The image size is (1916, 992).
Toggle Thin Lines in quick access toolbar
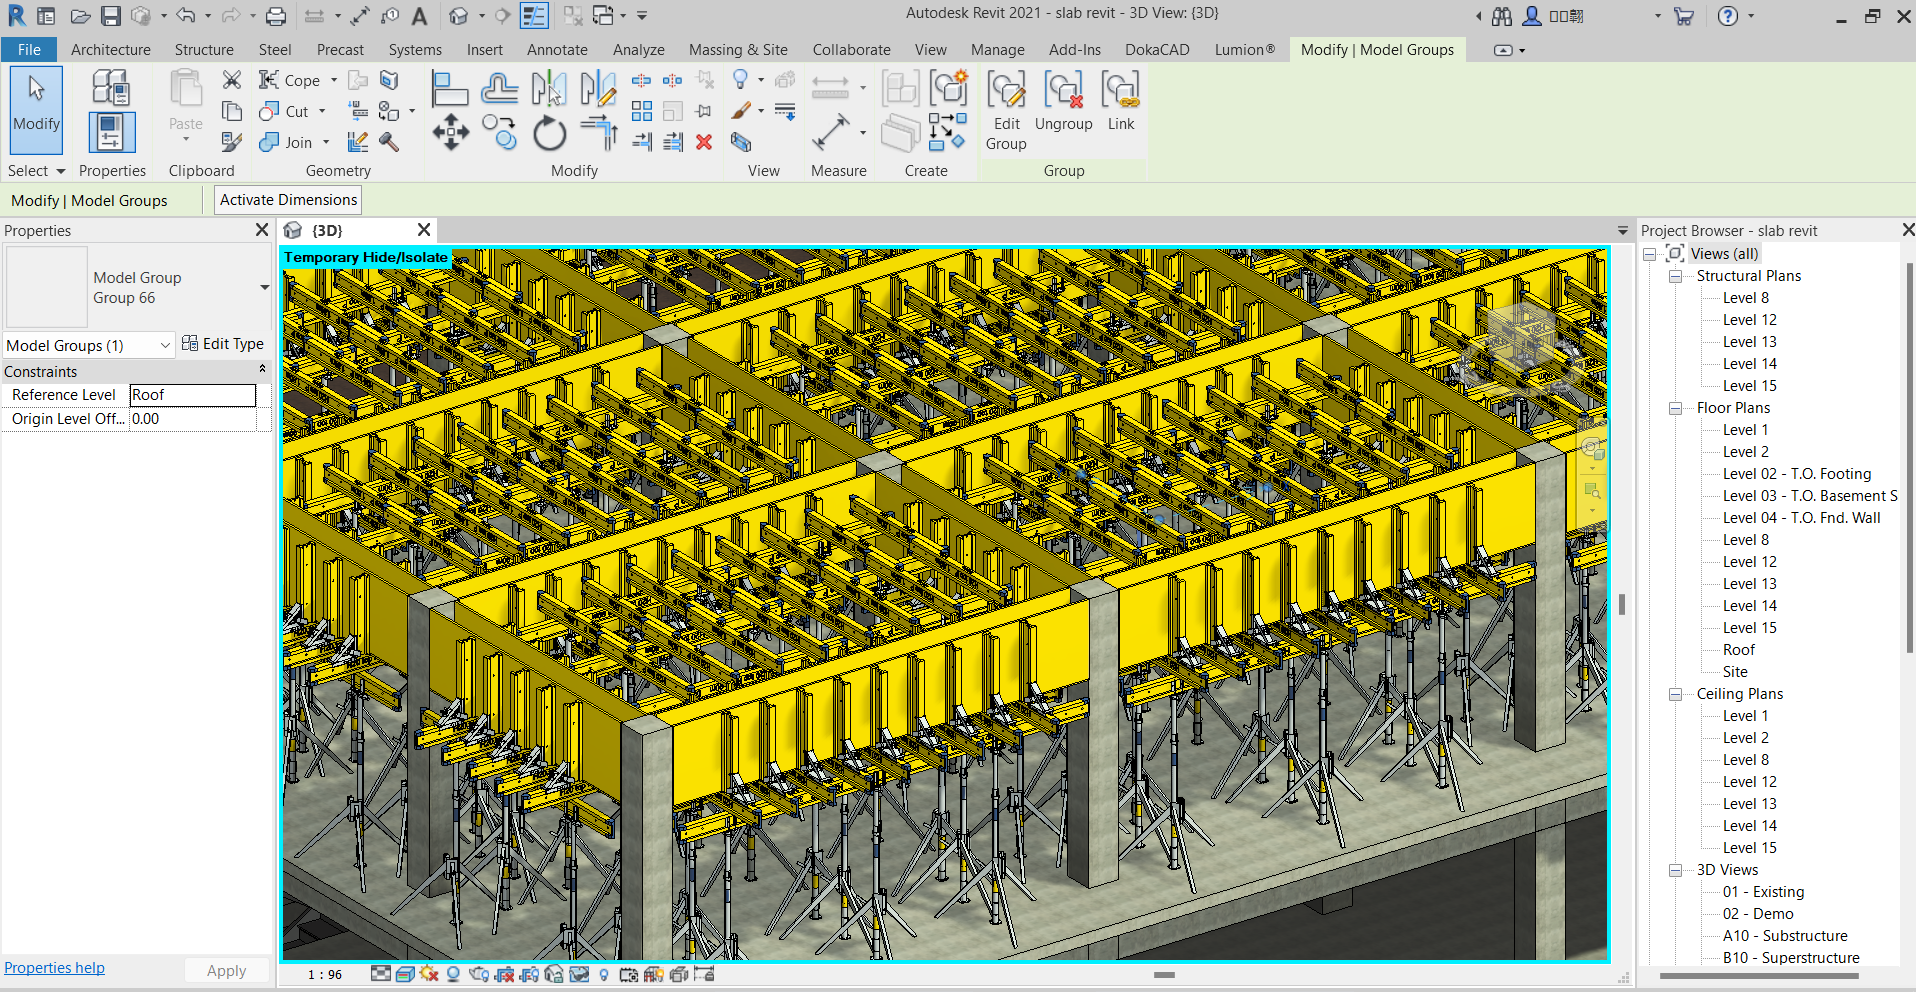[x=535, y=16]
